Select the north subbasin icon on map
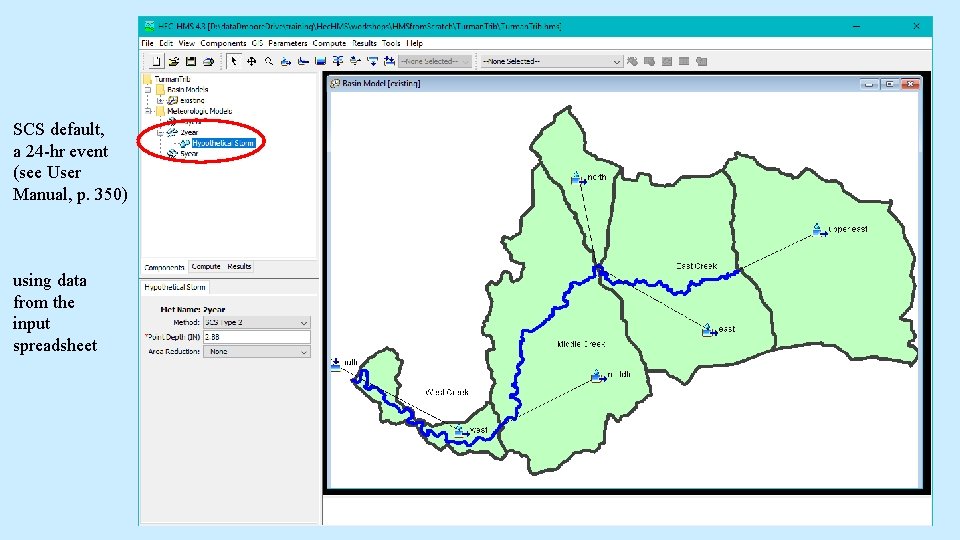This screenshot has height=540, width=960. click(577, 178)
